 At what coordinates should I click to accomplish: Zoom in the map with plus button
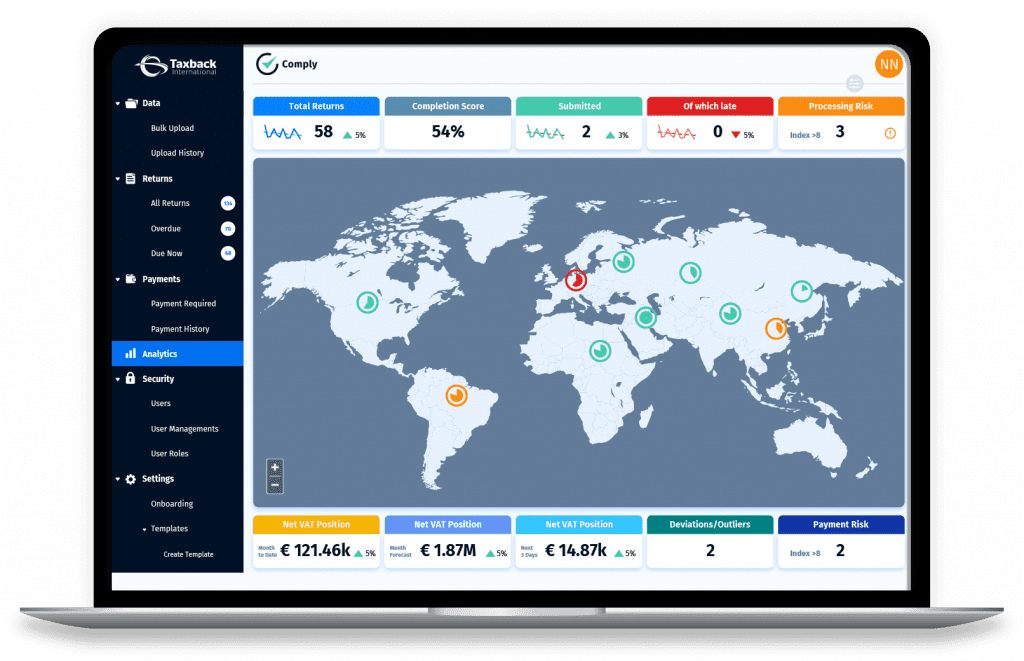coord(275,467)
